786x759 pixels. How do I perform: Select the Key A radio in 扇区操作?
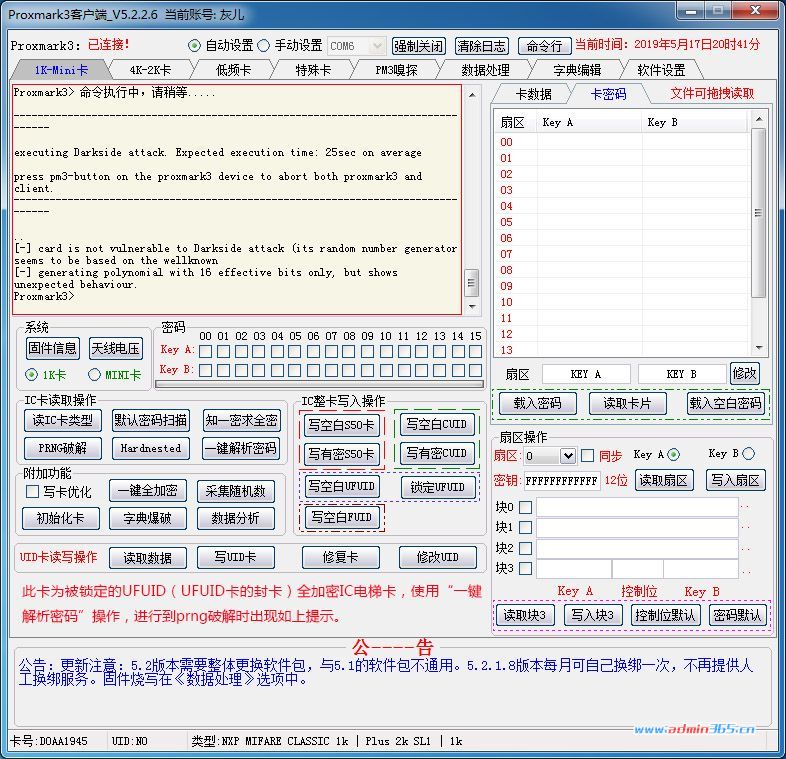(x=674, y=455)
